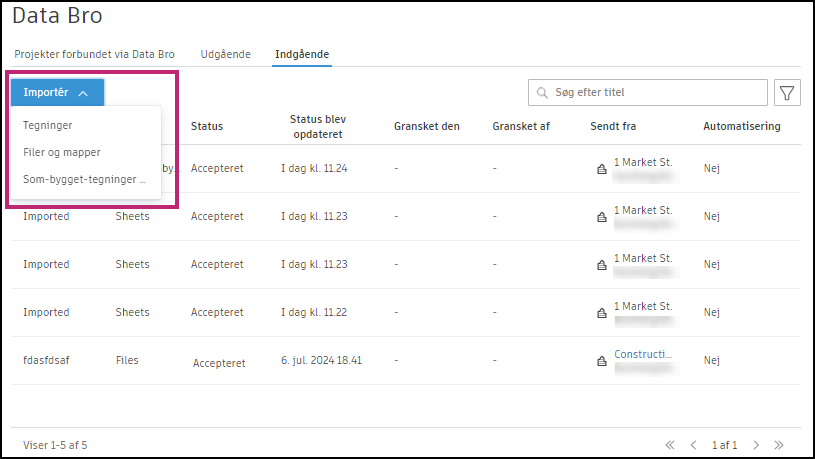
Task: Click the Sendt fra column header
Action: [x=613, y=126]
